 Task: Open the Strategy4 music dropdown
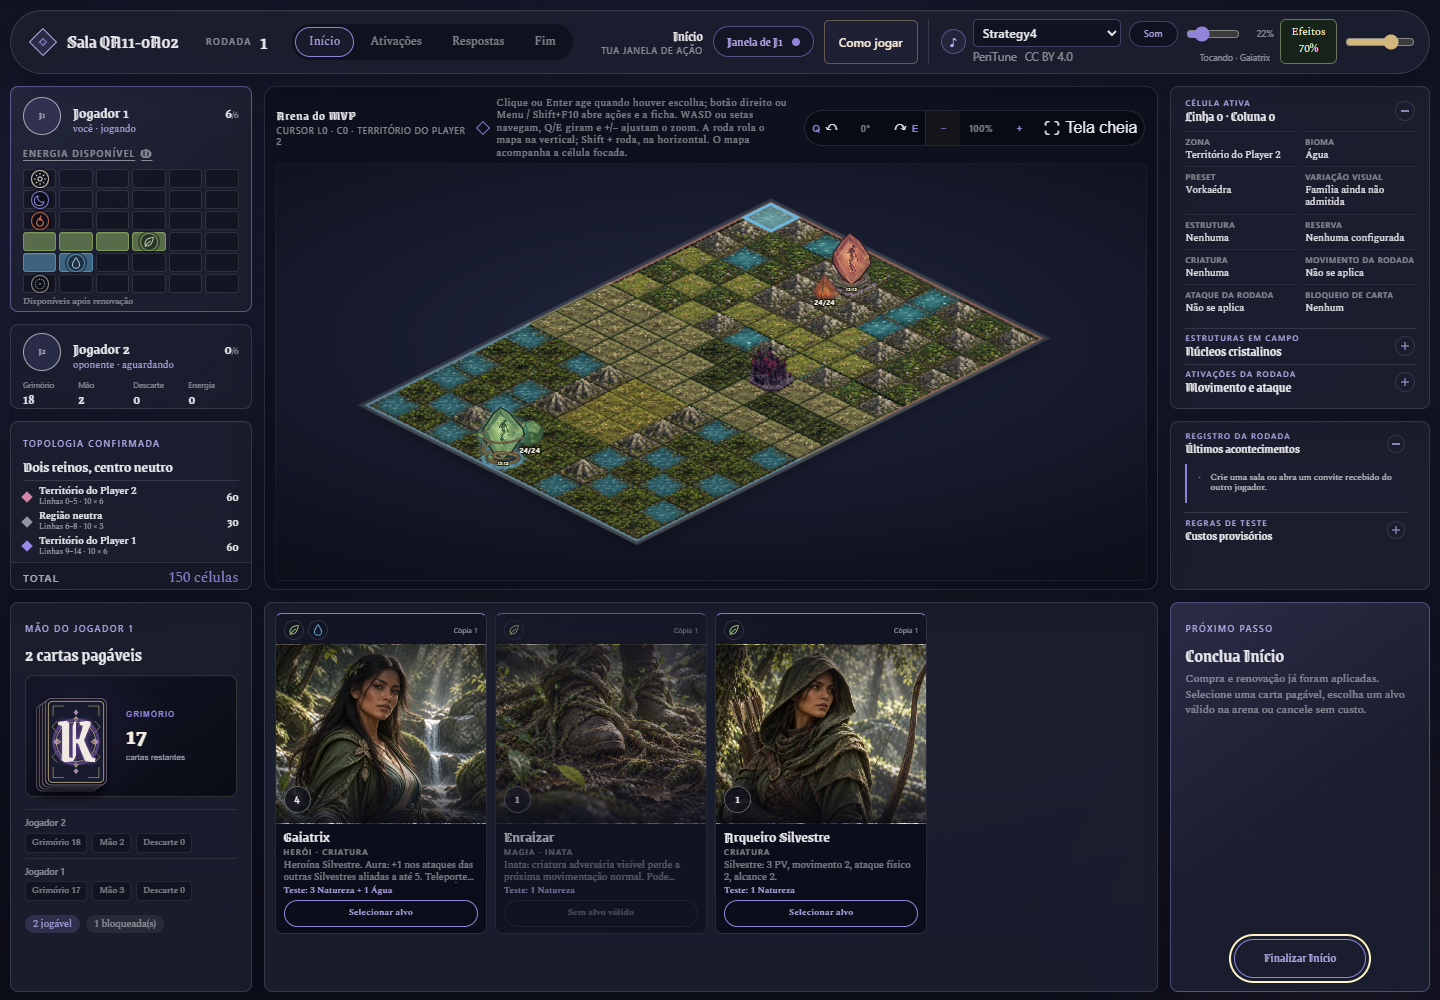pos(1046,33)
